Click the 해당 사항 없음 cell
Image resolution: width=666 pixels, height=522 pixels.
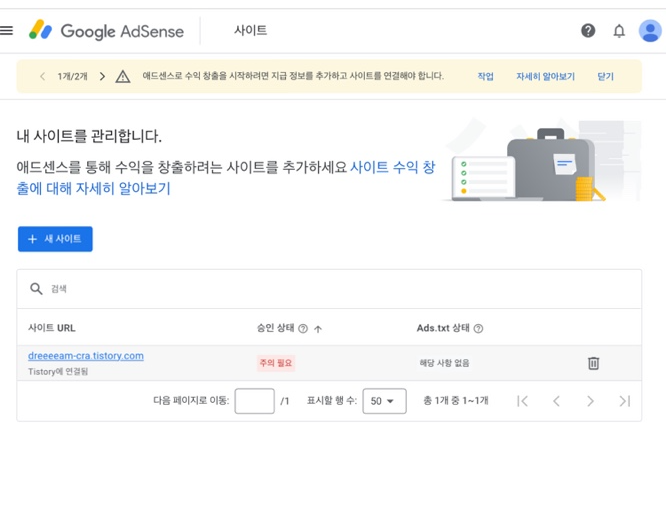444,363
